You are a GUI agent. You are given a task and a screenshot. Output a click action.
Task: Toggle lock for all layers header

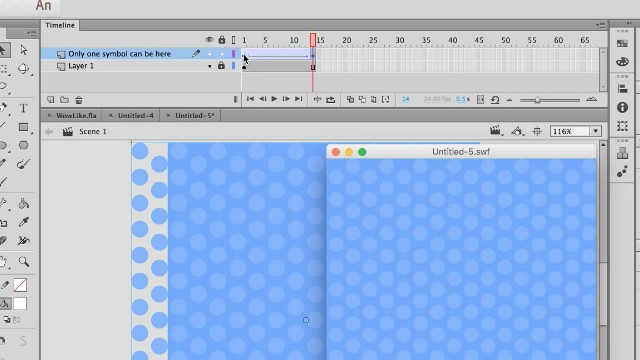coord(221,40)
